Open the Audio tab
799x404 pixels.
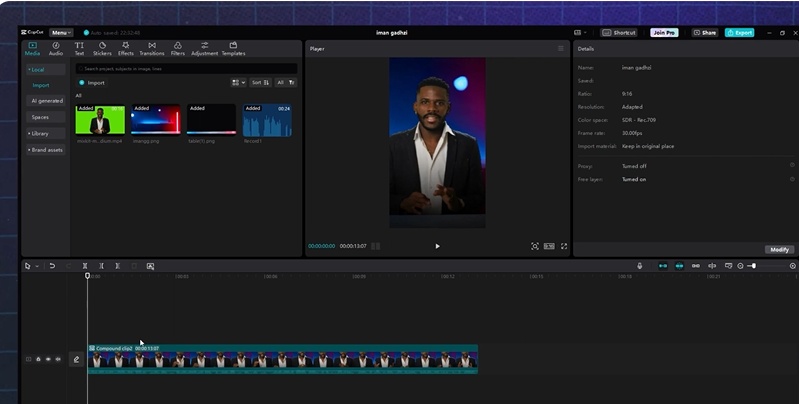pyautogui.click(x=56, y=49)
